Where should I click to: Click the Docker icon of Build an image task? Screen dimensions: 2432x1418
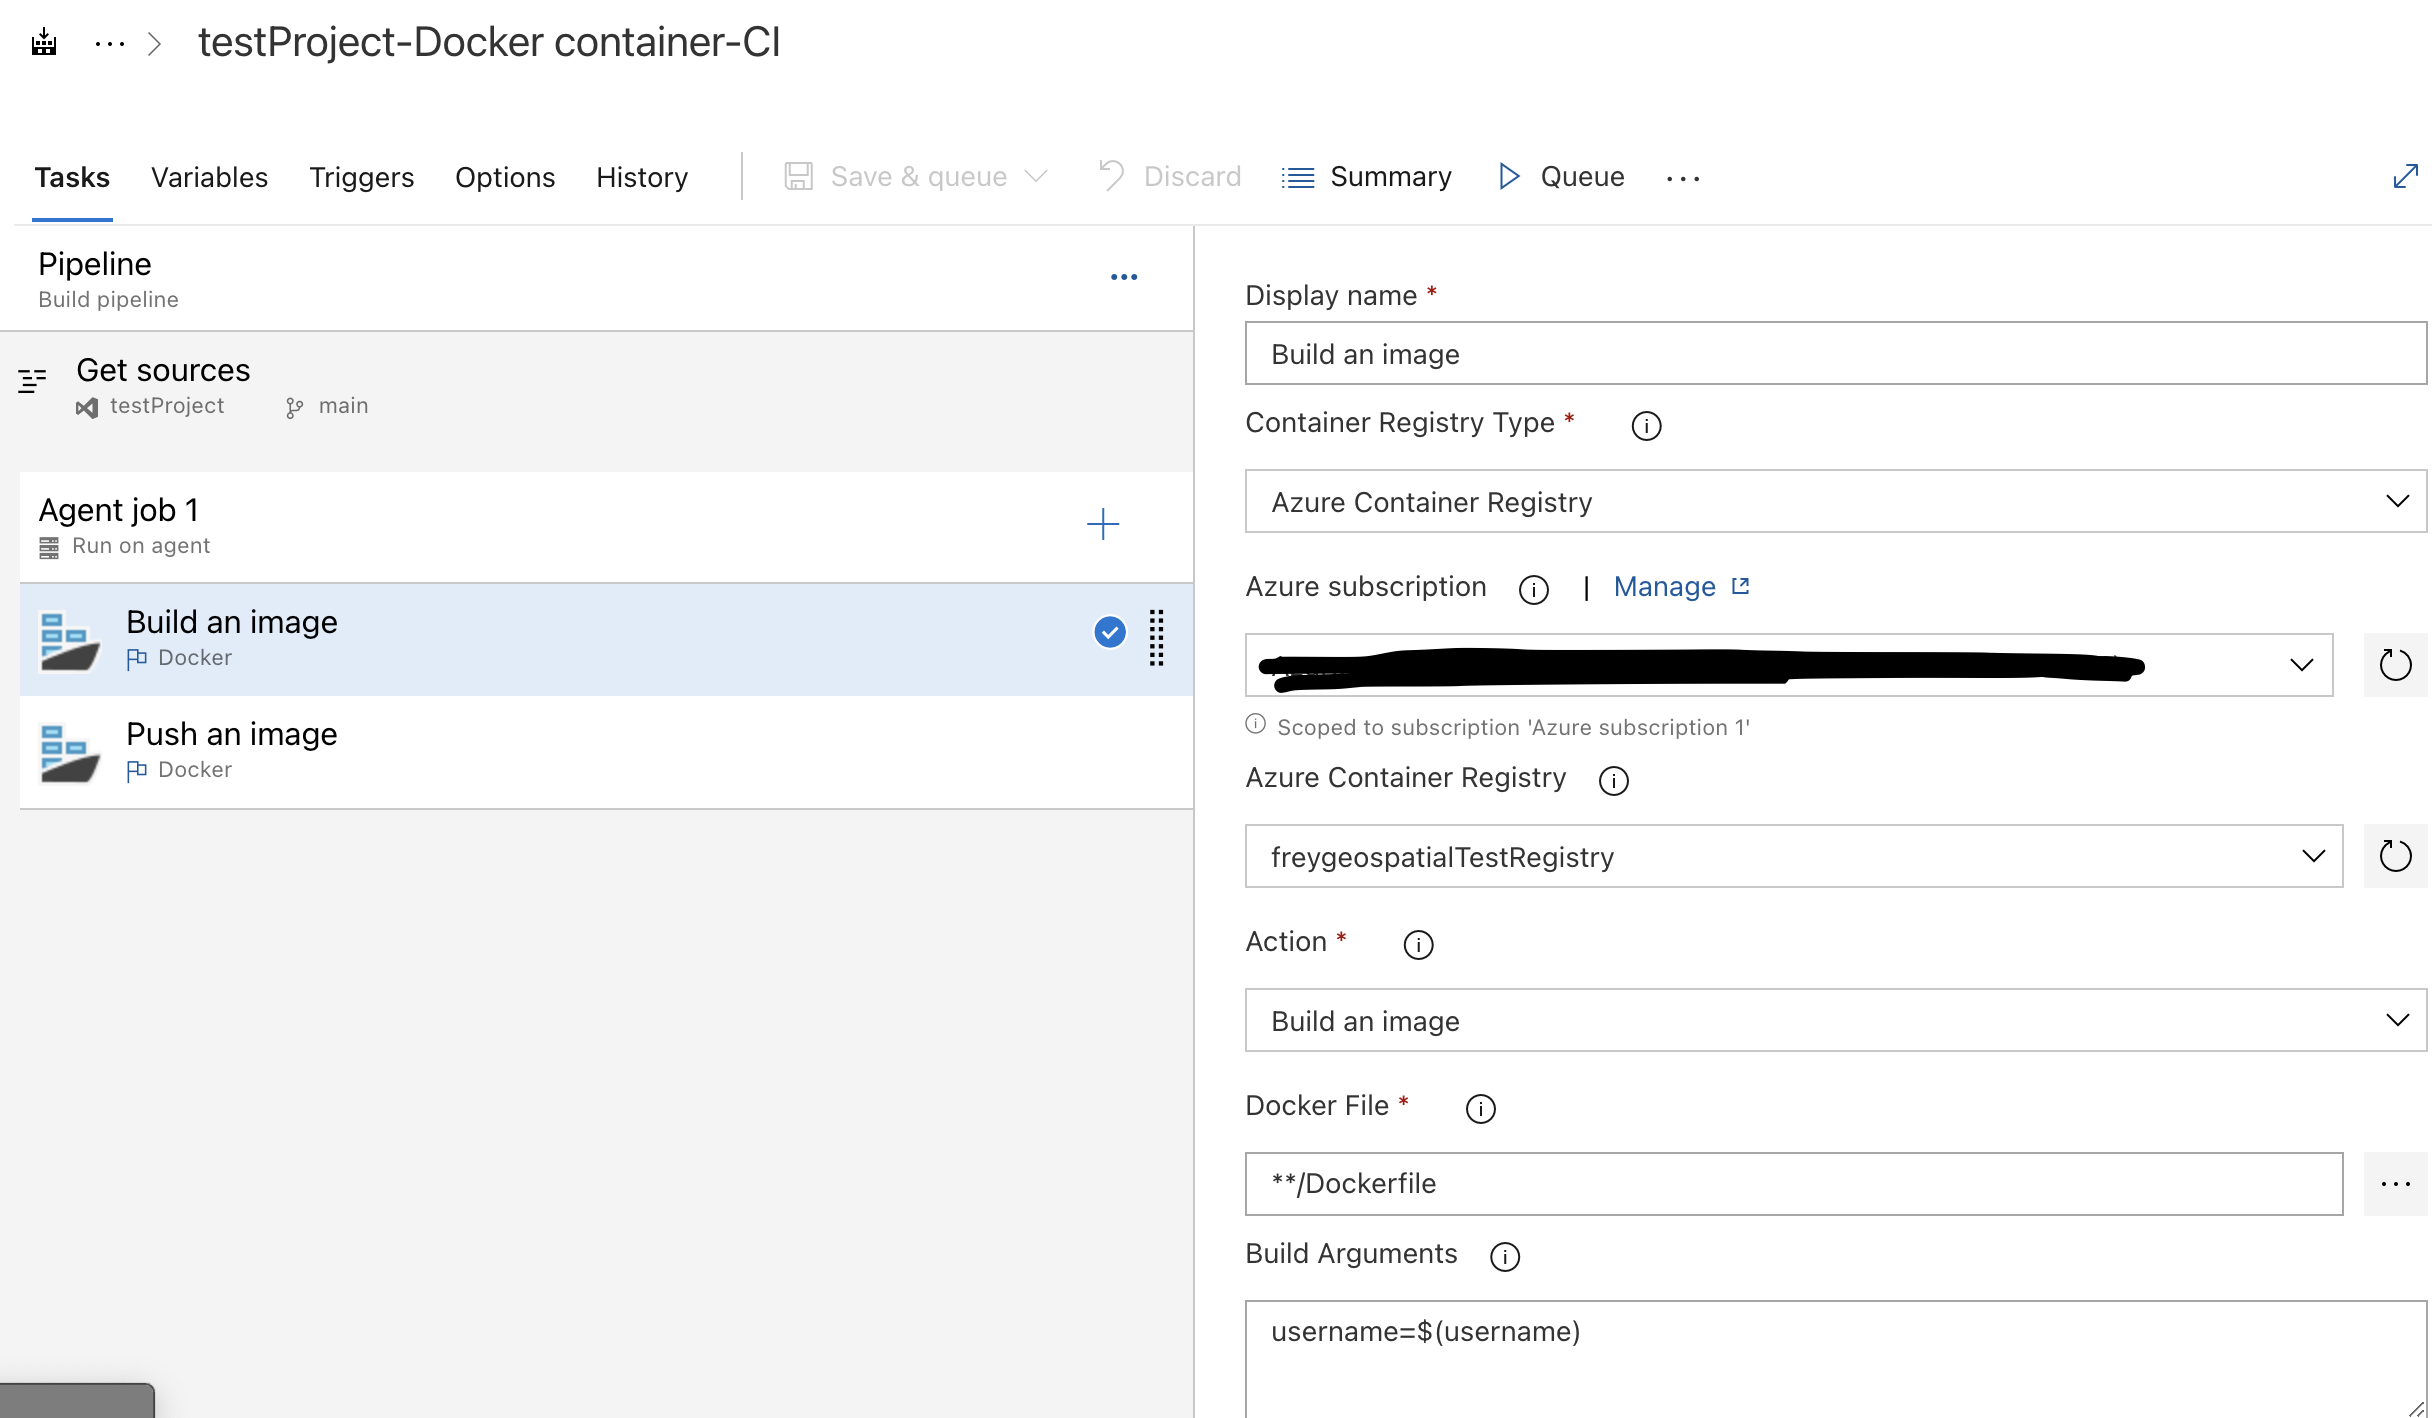[x=69, y=641]
